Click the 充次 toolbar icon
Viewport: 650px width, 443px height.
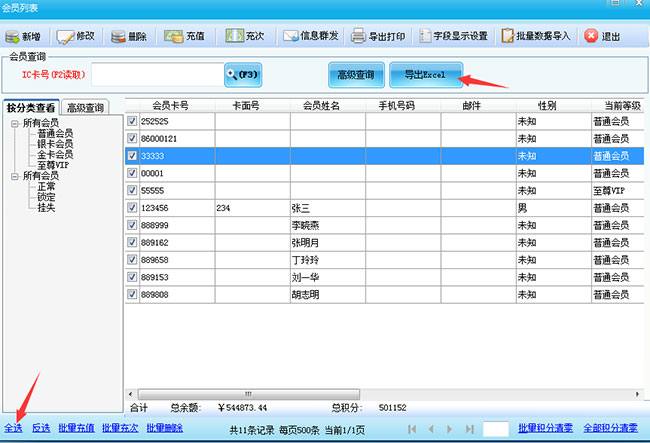[234, 36]
